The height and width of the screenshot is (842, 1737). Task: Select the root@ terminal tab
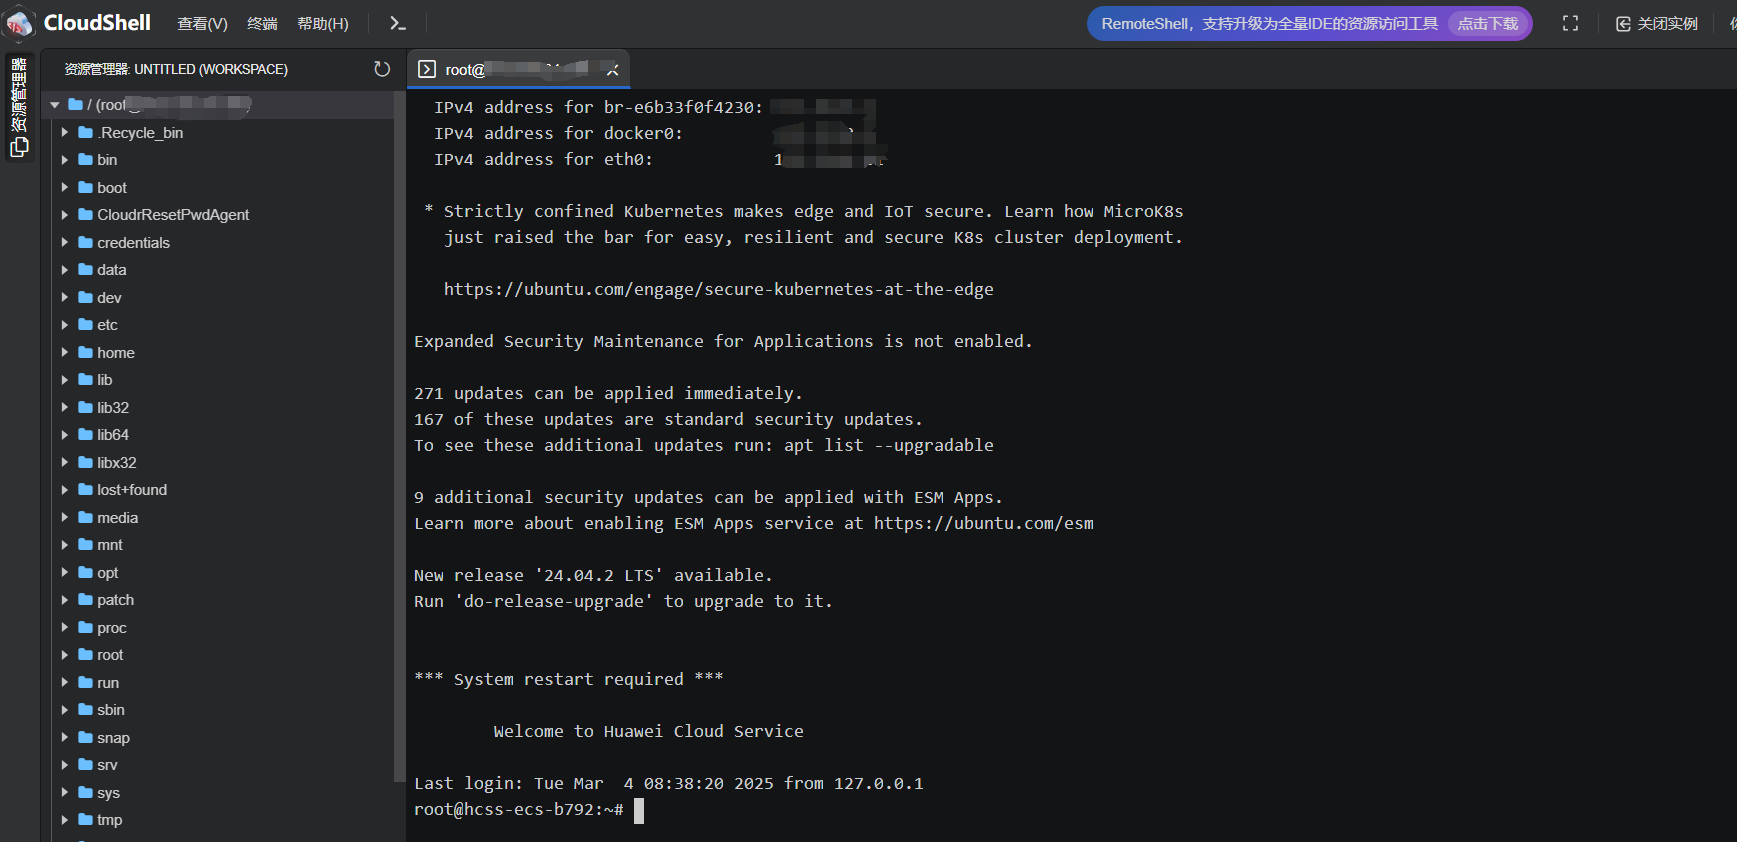[x=518, y=69]
